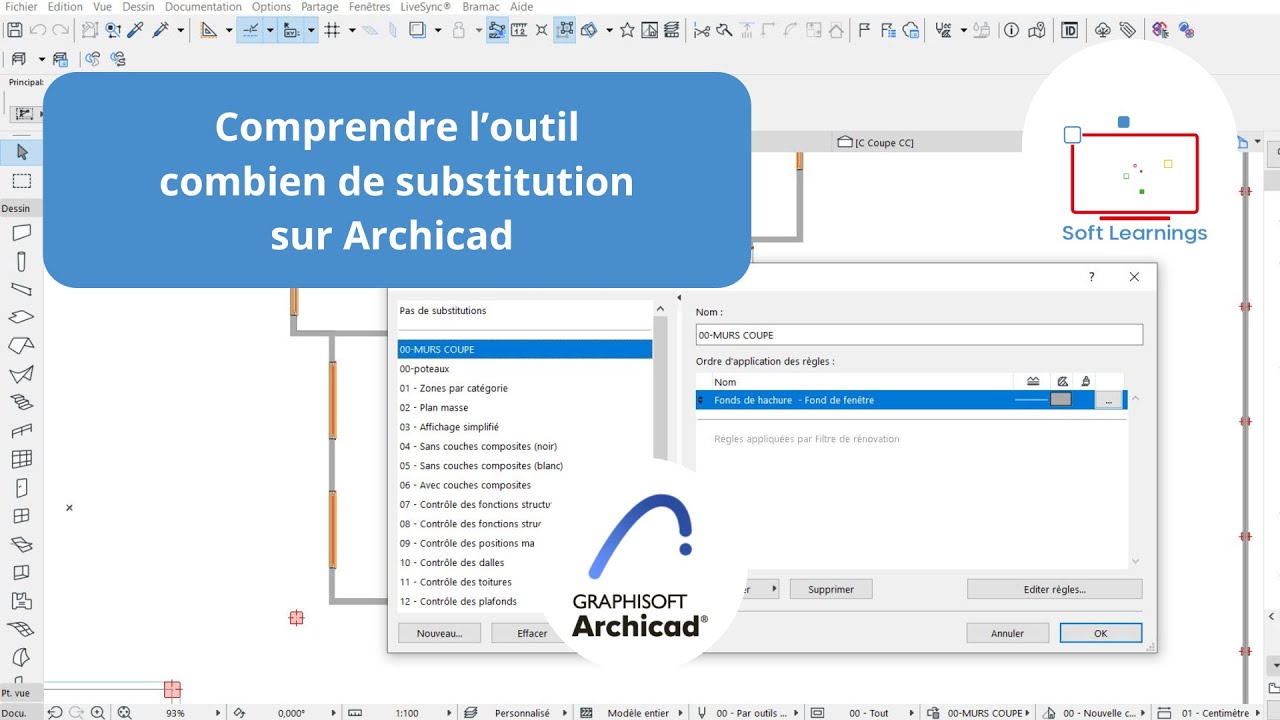
Task: Select the eyedropper pick-up parameters tool
Action: [x=136, y=30]
